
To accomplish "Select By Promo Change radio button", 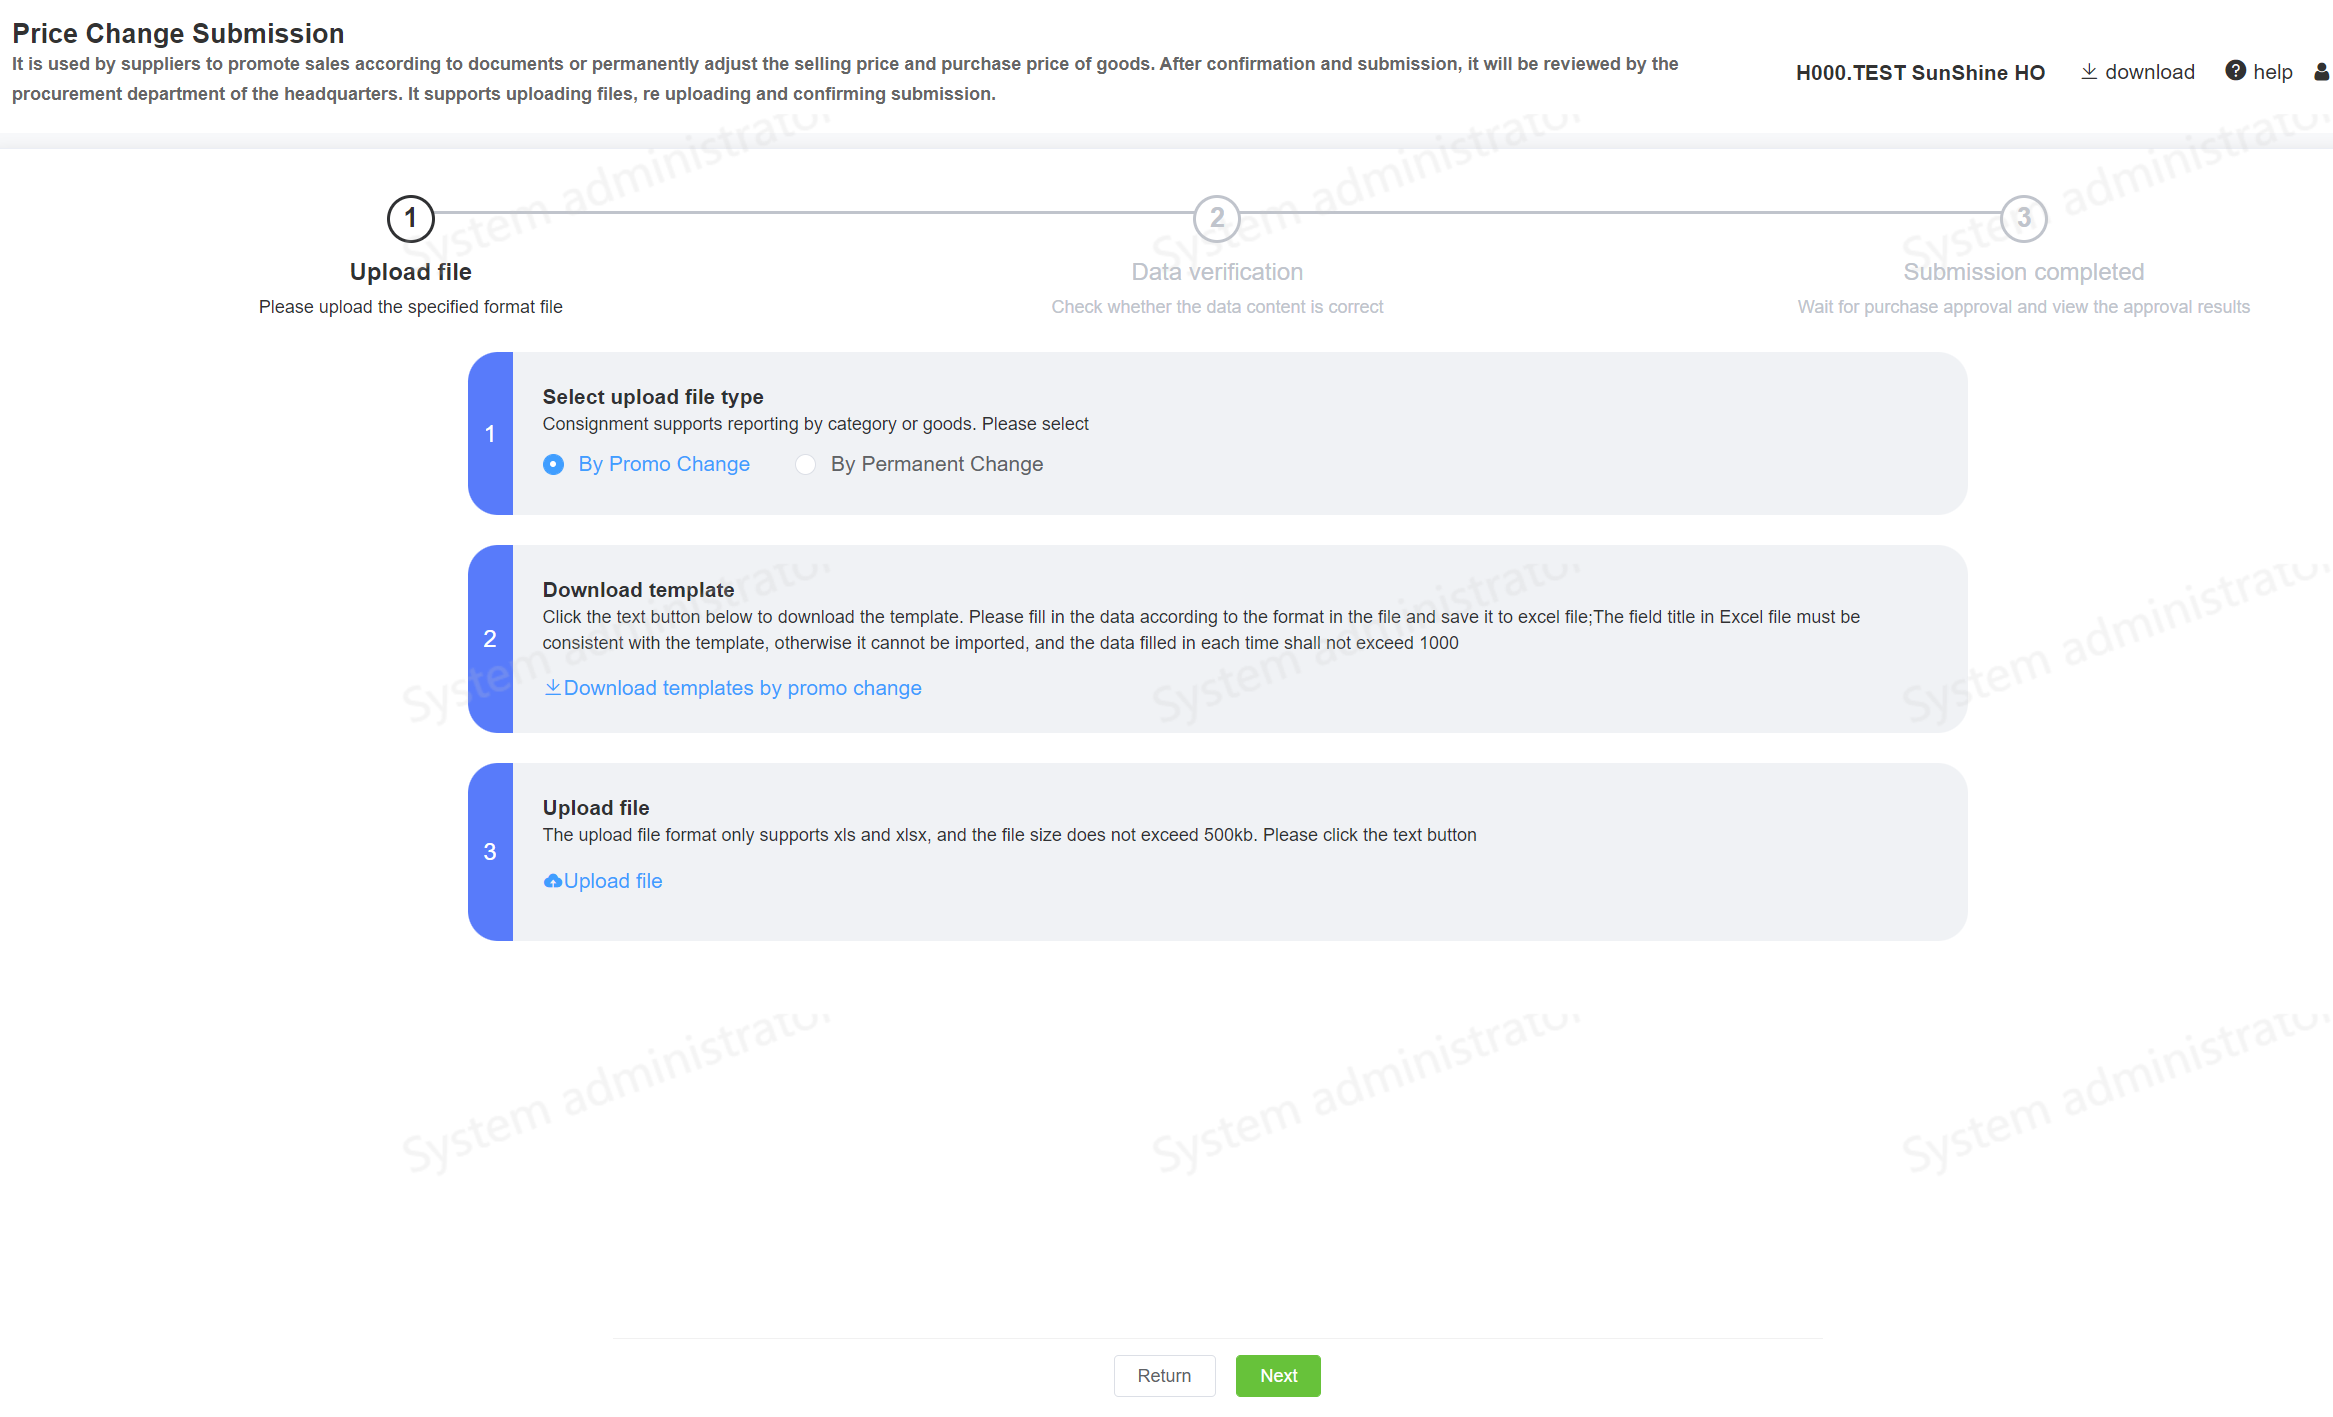I will click(553, 464).
